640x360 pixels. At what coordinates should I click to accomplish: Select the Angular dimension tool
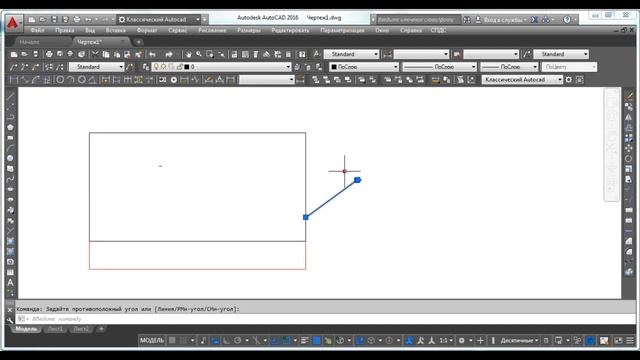(93, 80)
